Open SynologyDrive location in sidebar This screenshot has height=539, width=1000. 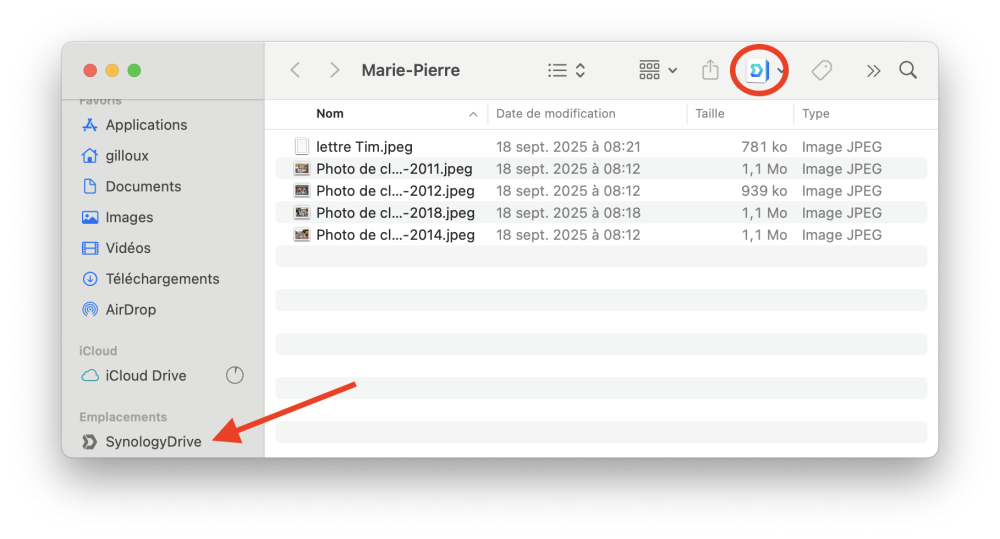click(x=153, y=442)
